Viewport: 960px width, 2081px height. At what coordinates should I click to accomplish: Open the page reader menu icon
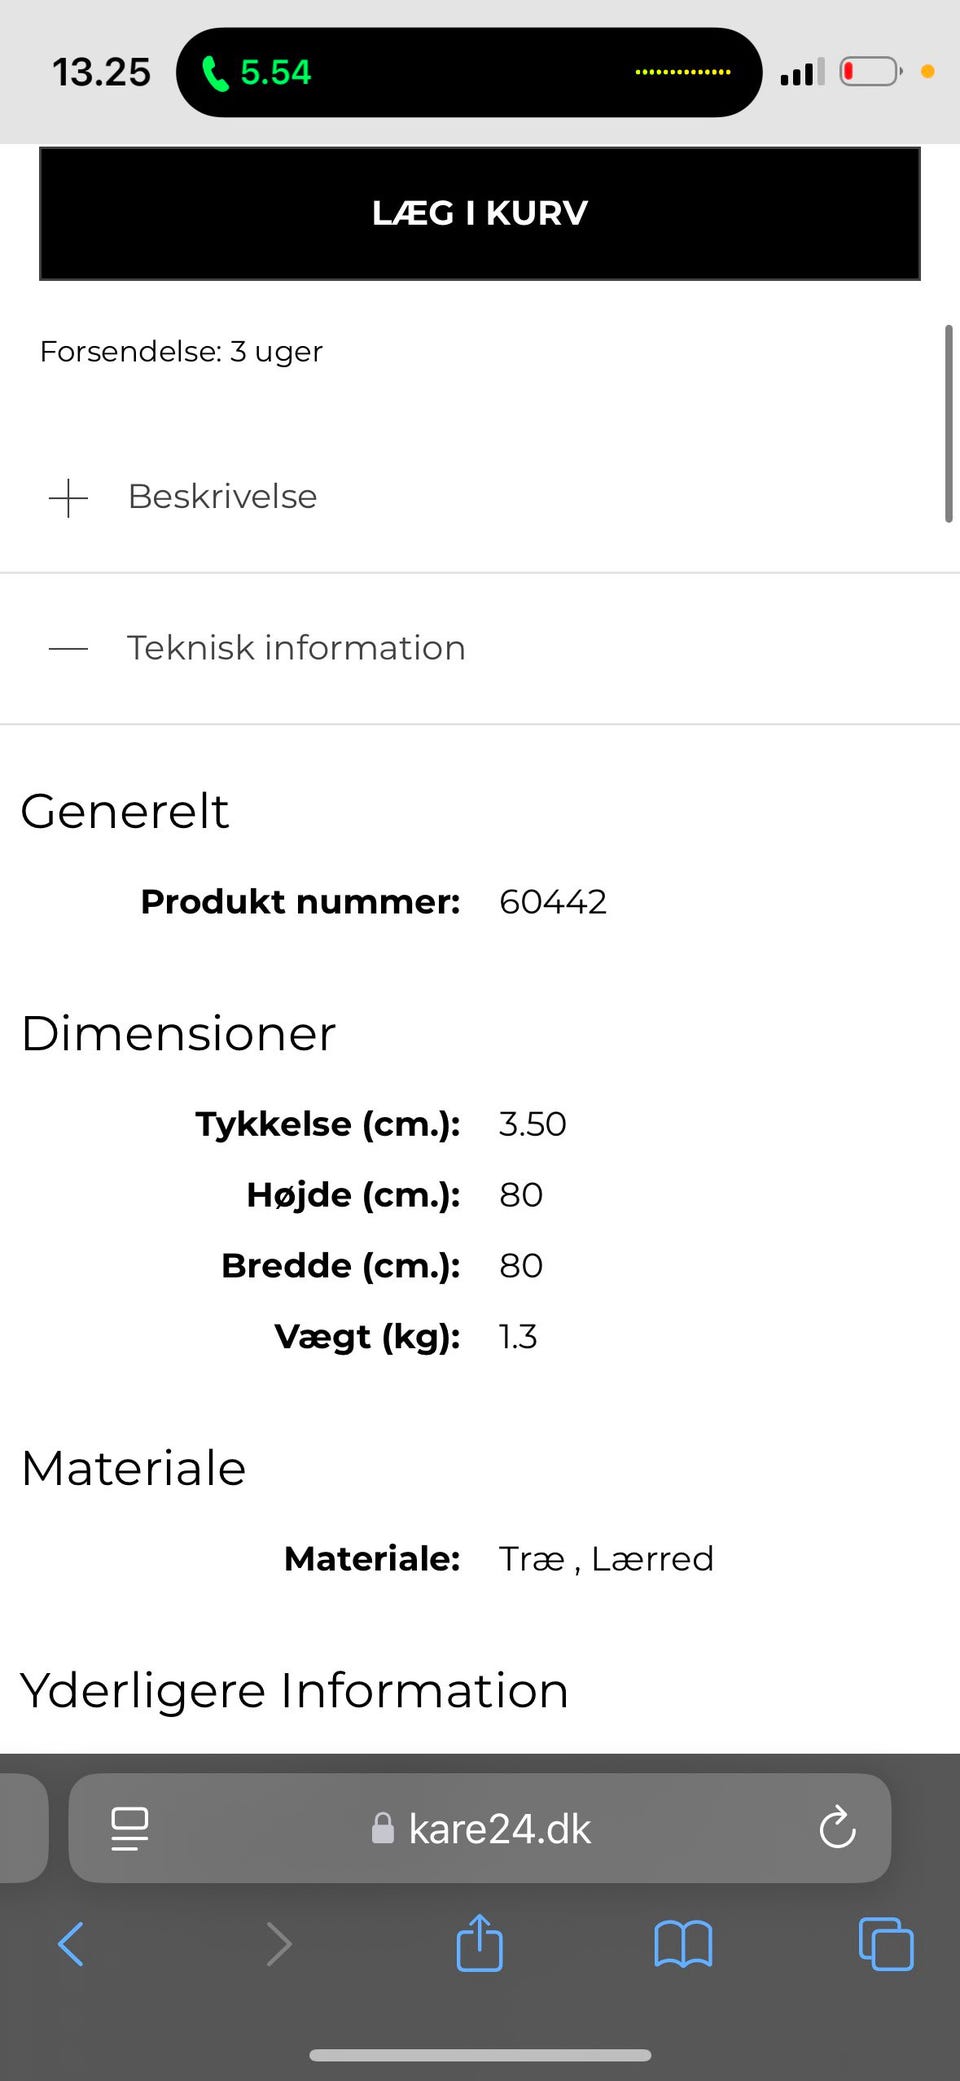click(x=129, y=1828)
